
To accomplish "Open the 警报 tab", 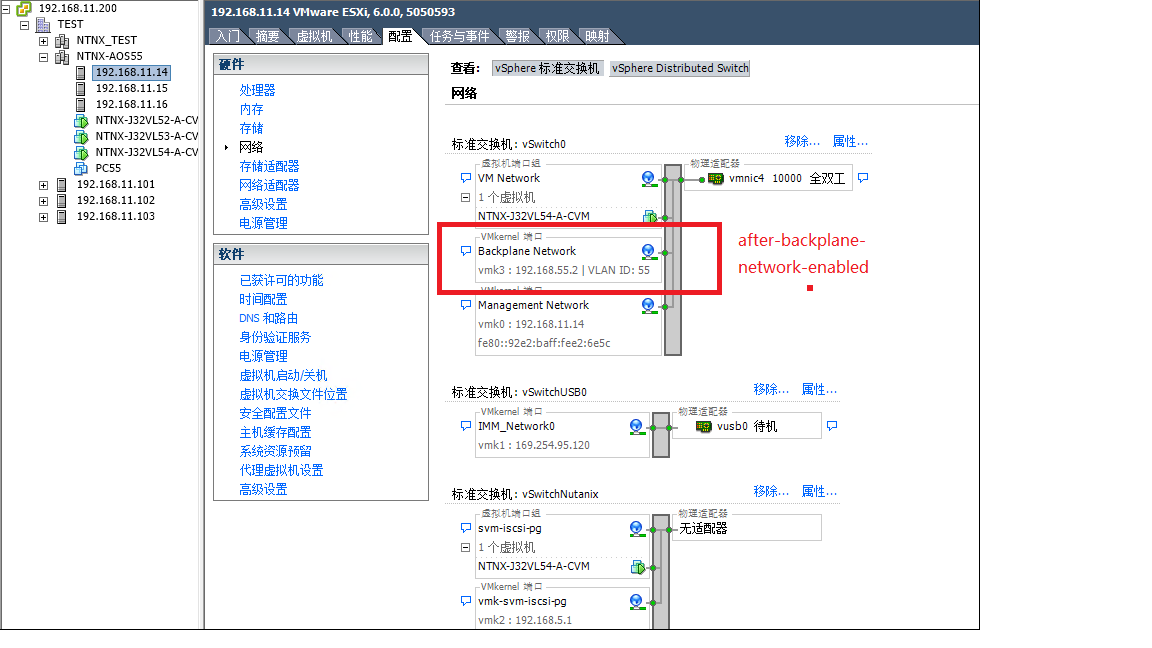I will tap(517, 36).
